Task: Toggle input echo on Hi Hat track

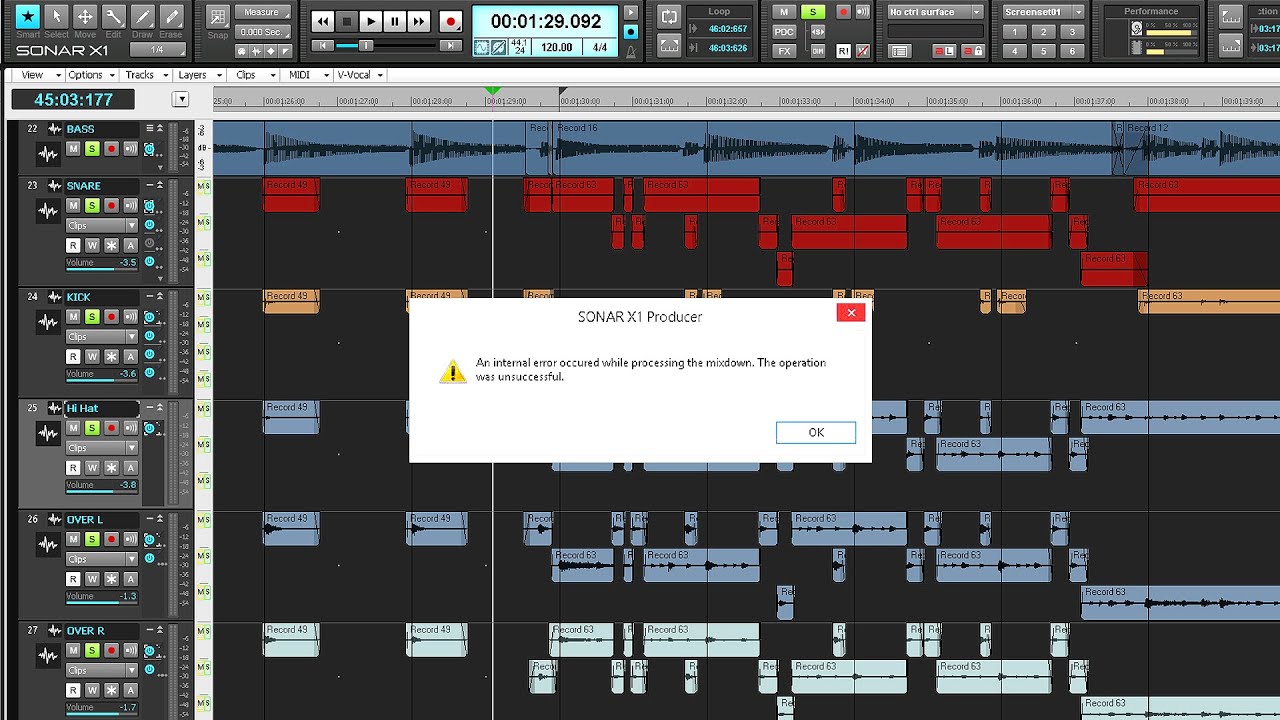Action: point(130,428)
